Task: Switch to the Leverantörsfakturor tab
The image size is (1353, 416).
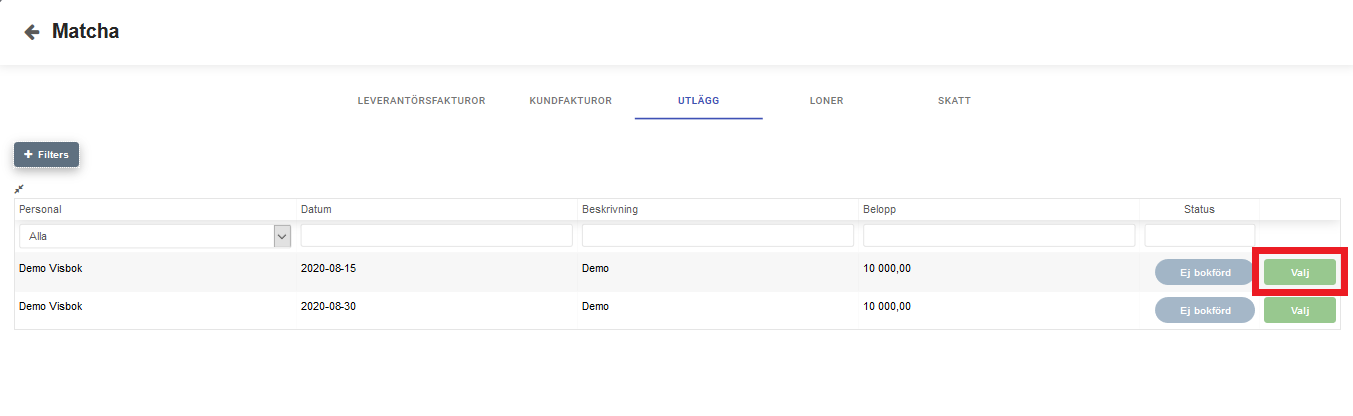Action: (421, 101)
